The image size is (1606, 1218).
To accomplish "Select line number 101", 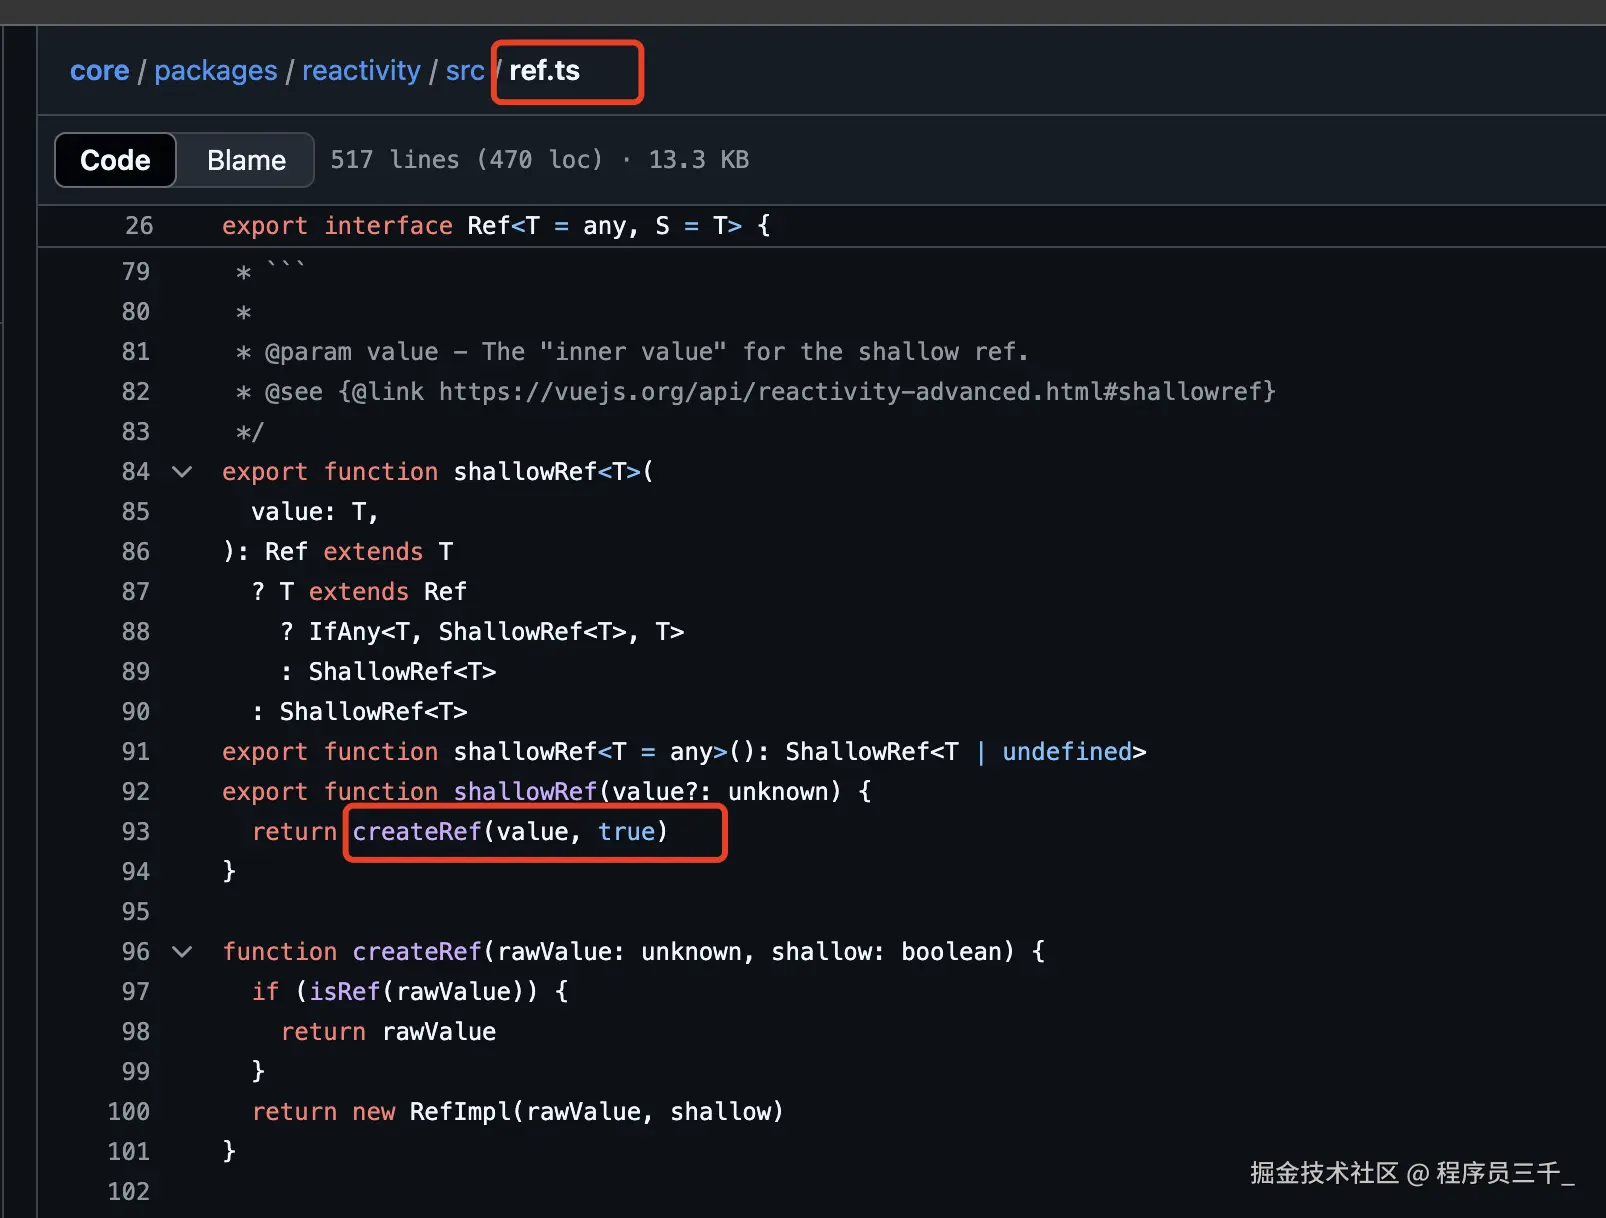I will click(x=129, y=1152).
